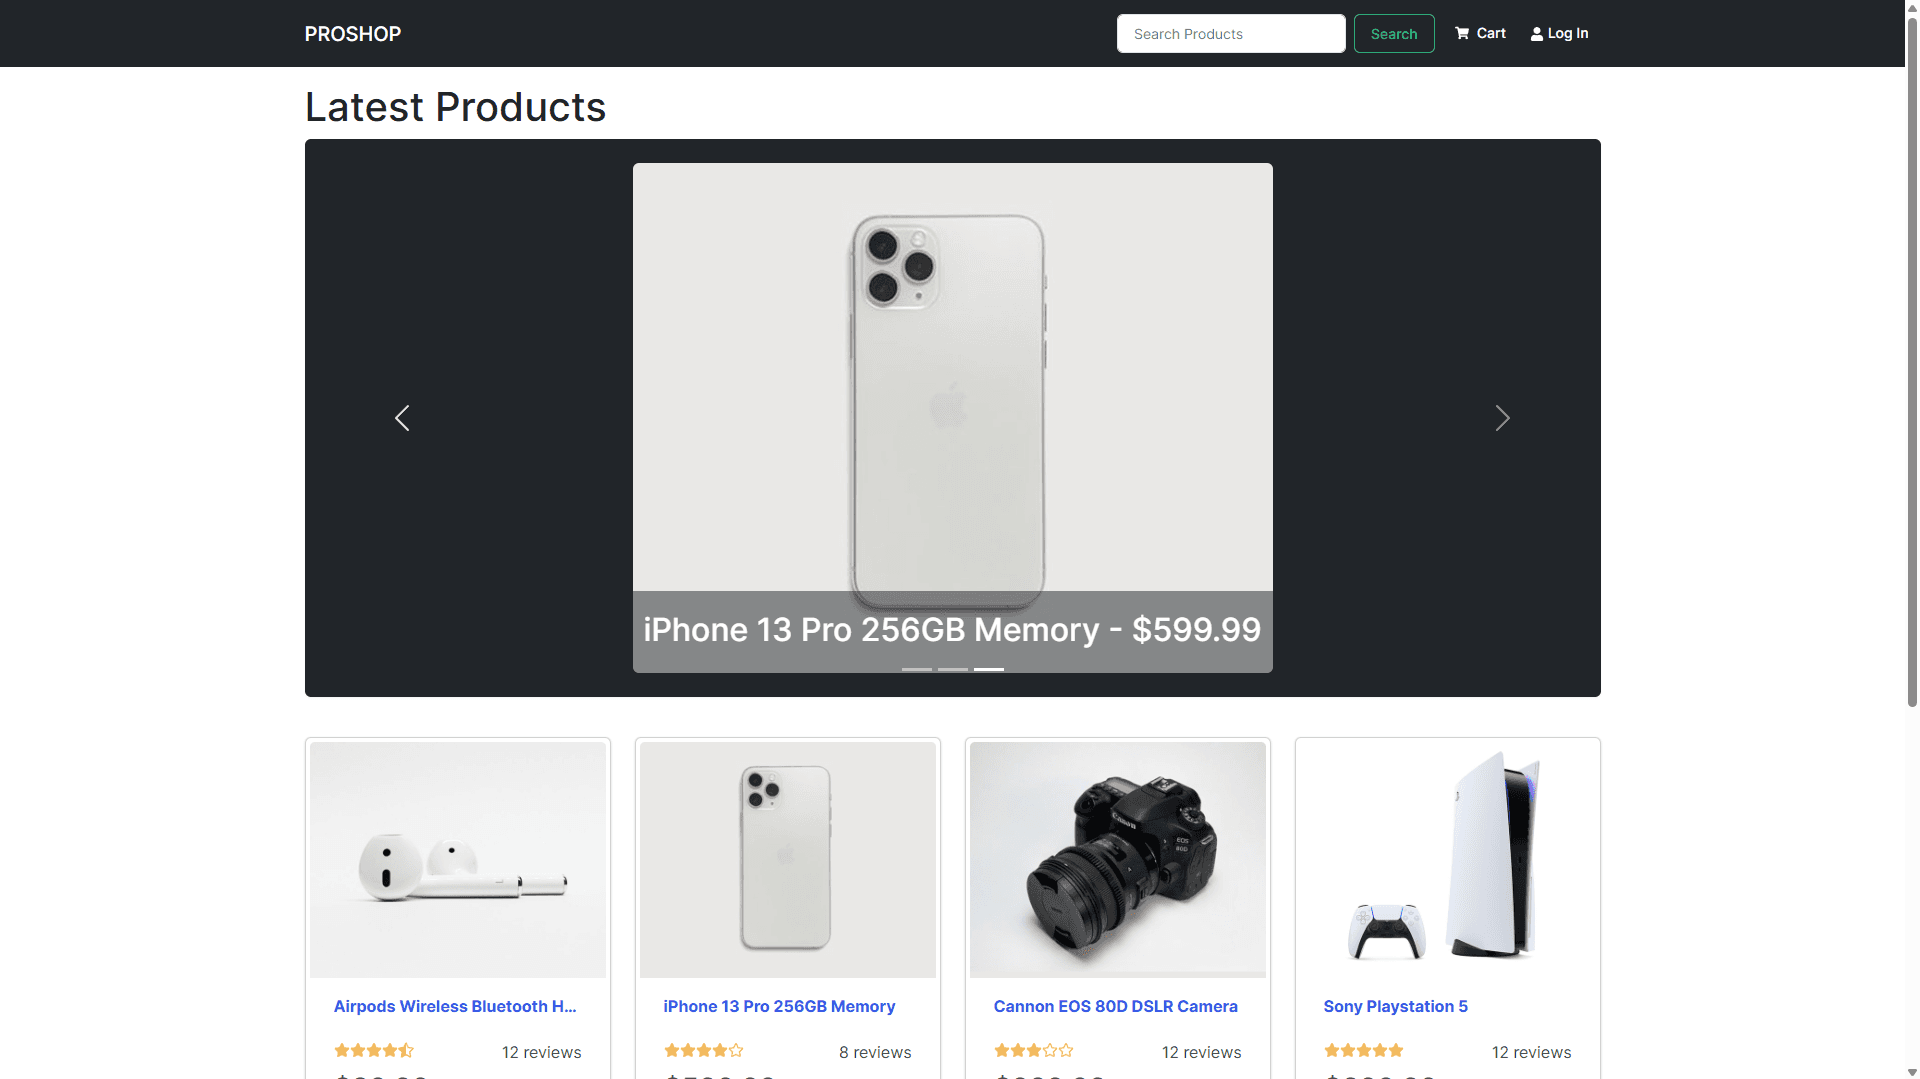Open Airpods Wireless Bluetooth product link
The width and height of the screenshot is (1920, 1079).
(x=455, y=1006)
